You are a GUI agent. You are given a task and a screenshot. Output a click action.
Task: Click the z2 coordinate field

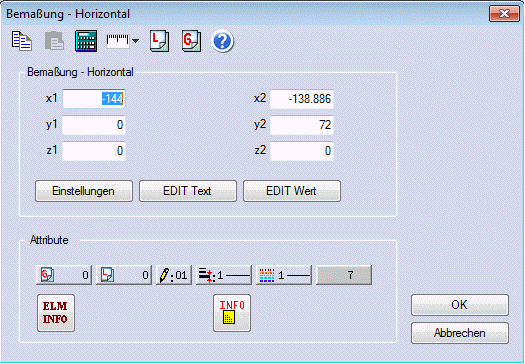point(302,151)
